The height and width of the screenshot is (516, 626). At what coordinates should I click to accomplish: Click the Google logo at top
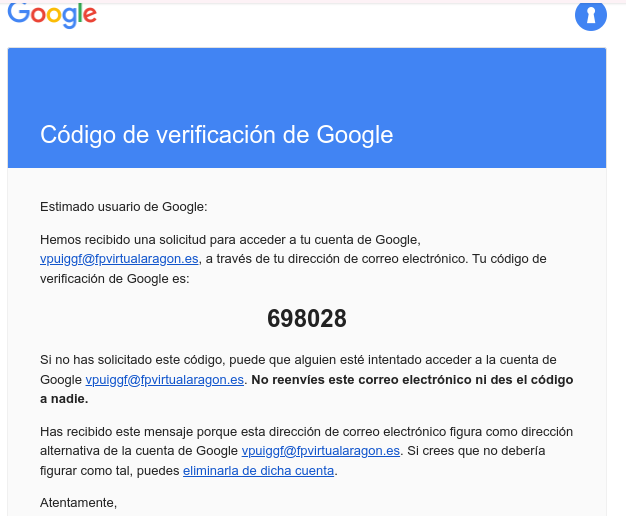coord(52,15)
